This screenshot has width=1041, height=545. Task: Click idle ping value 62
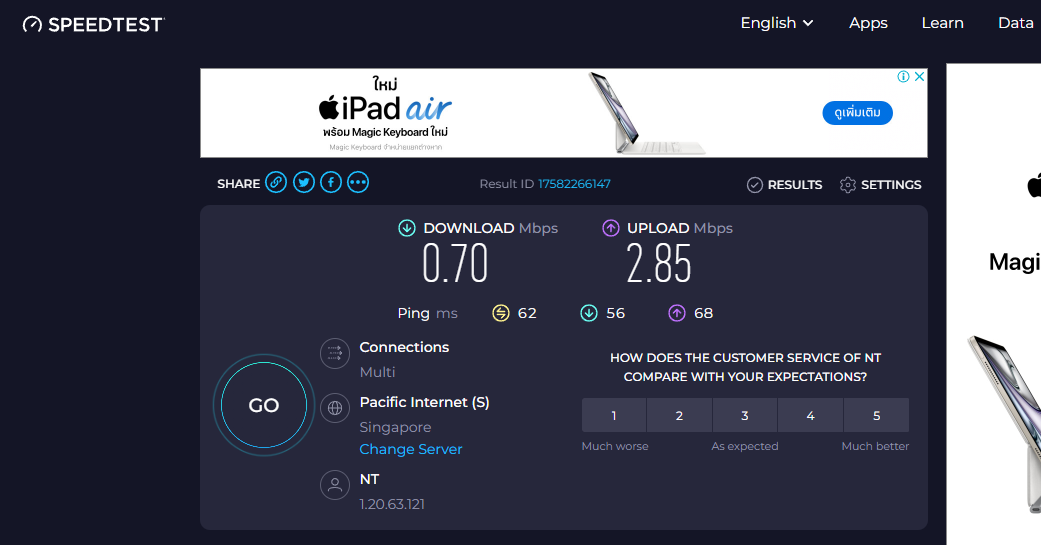click(527, 313)
